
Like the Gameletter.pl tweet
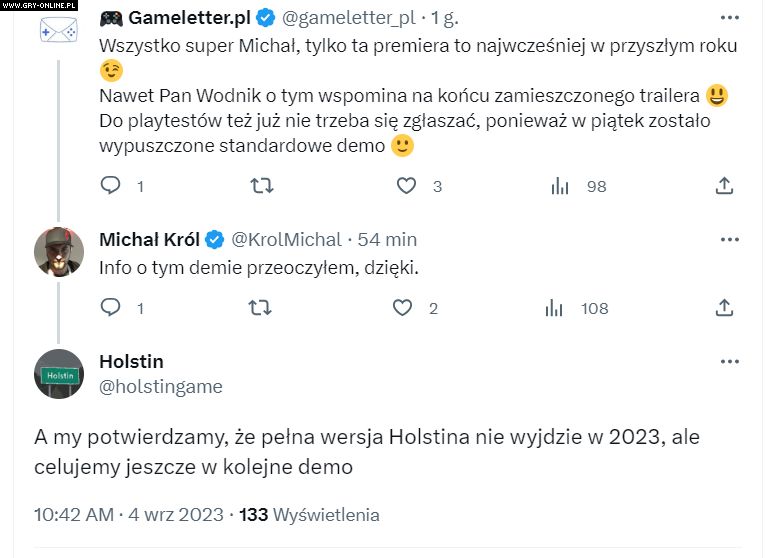point(406,186)
